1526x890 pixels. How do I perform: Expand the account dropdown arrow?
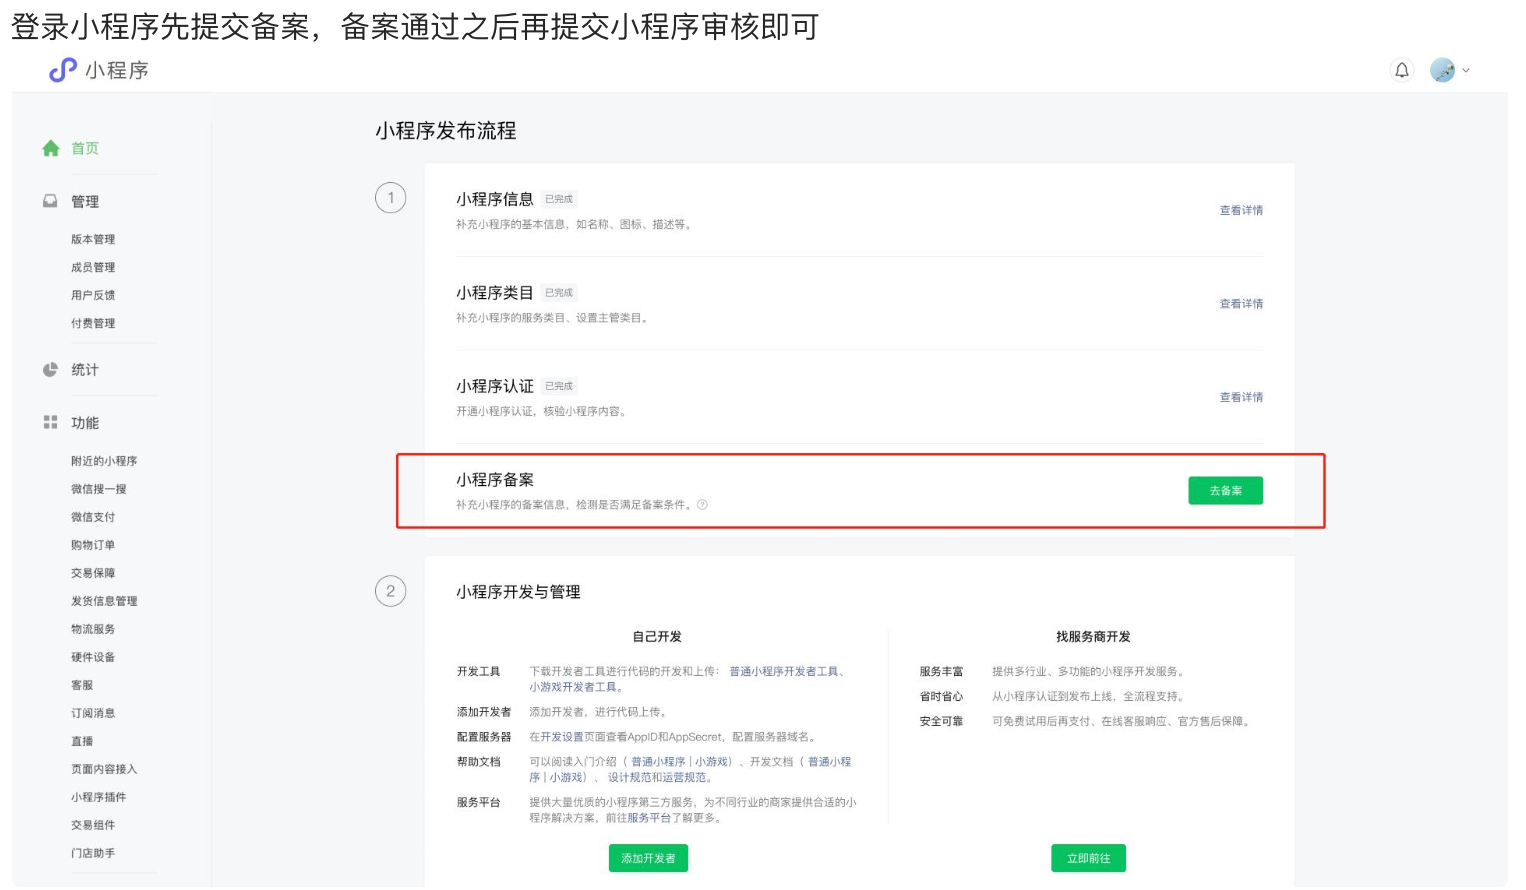pos(1466,70)
